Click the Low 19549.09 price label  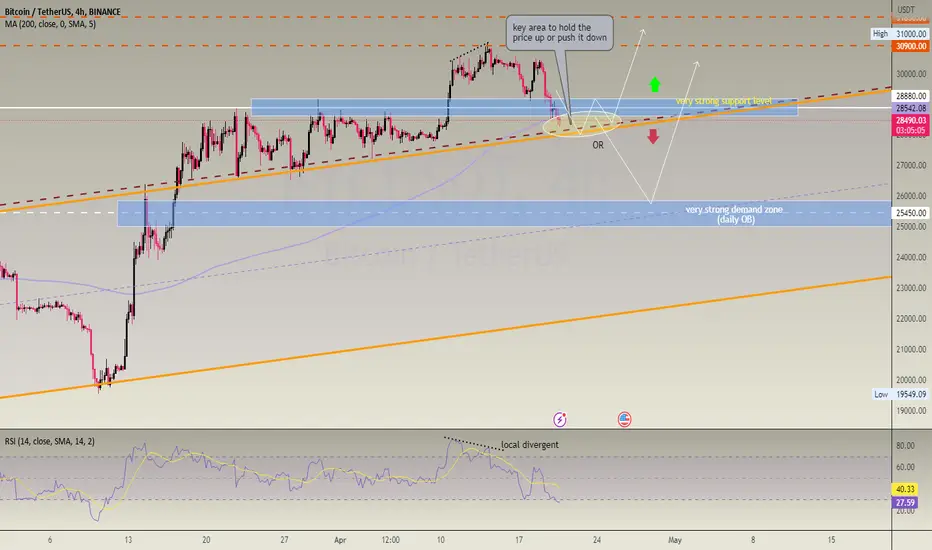coord(900,394)
